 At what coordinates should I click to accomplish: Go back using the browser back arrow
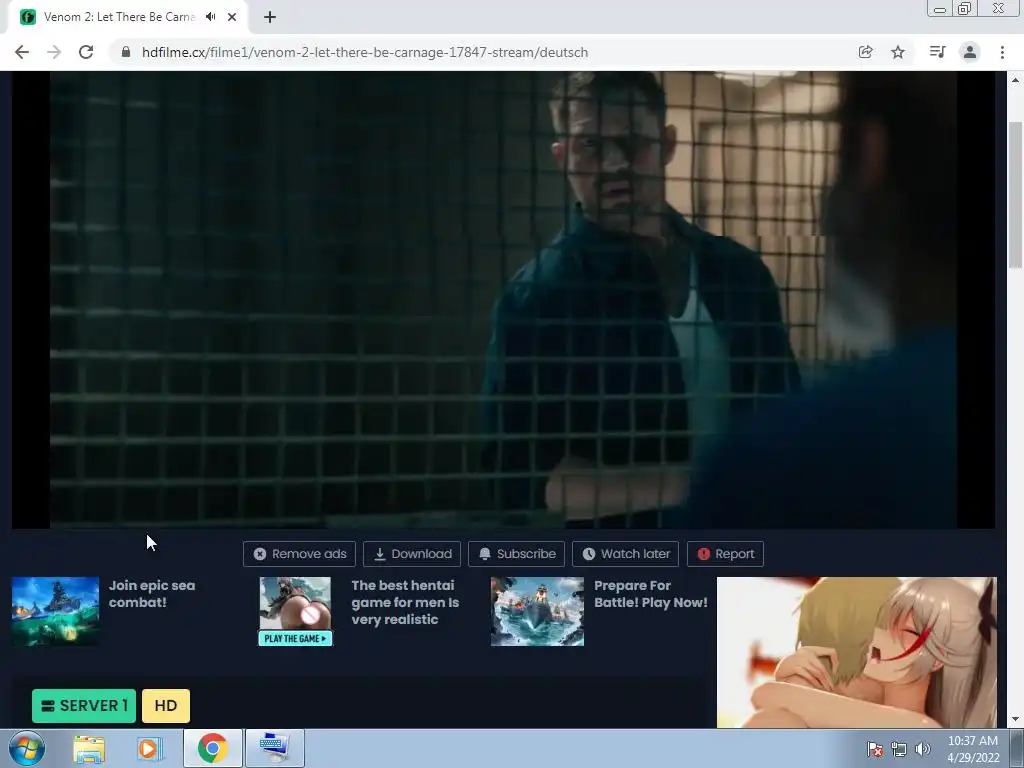coord(22,52)
